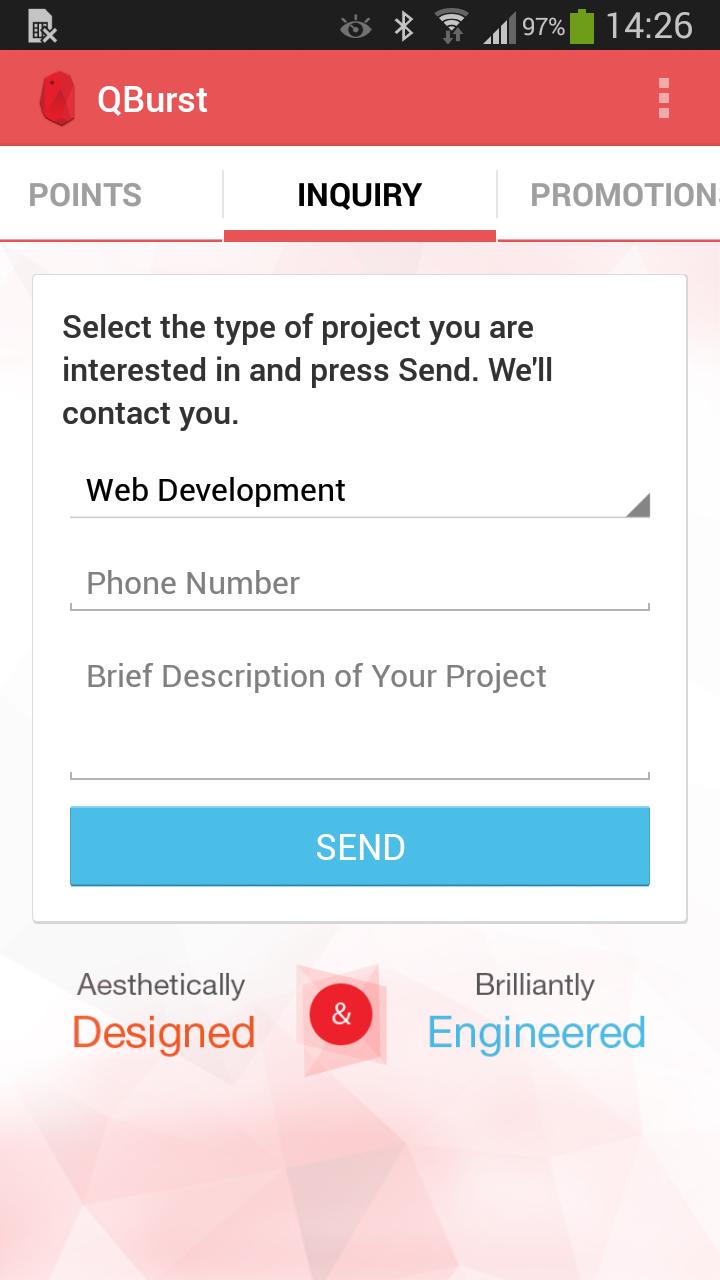This screenshot has height=1280, width=720.
Task: Tap the eye smart-stay status icon
Action: (x=355, y=26)
